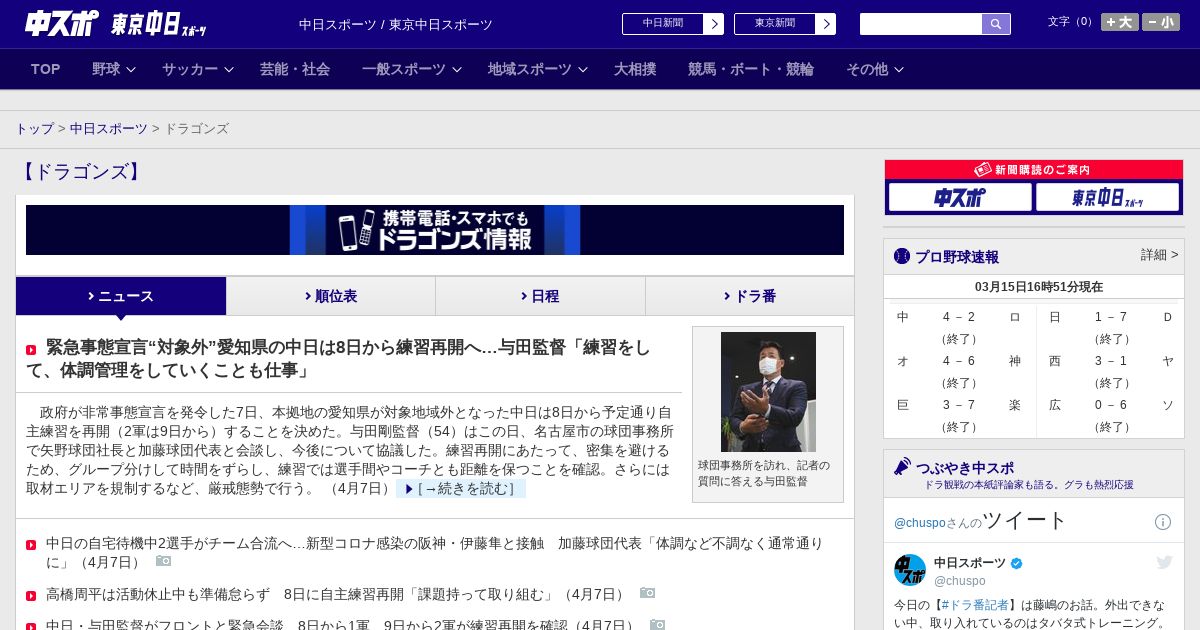Open 詳細 > link in プロ野球速報

(x=1159, y=255)
